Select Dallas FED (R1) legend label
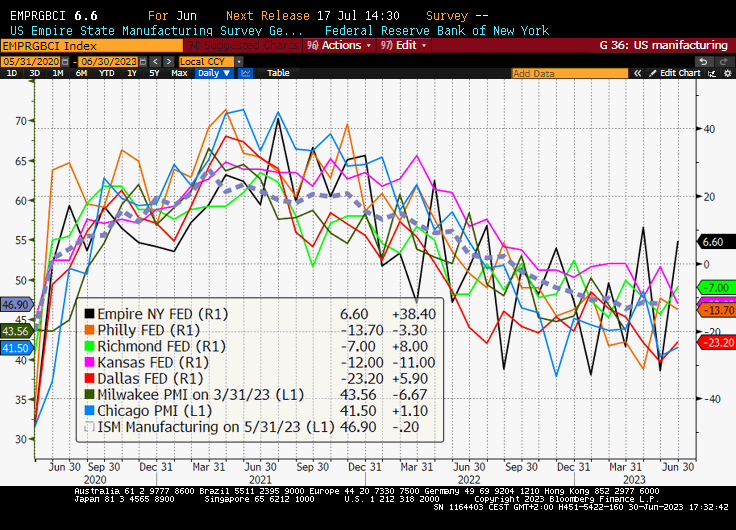 pos(150,378)
